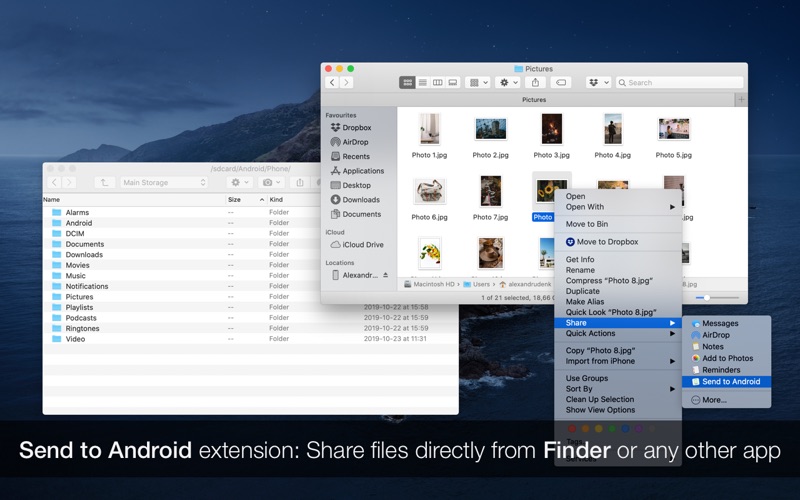
Task: Choose Move to Bin
Action: pos(618,224)
